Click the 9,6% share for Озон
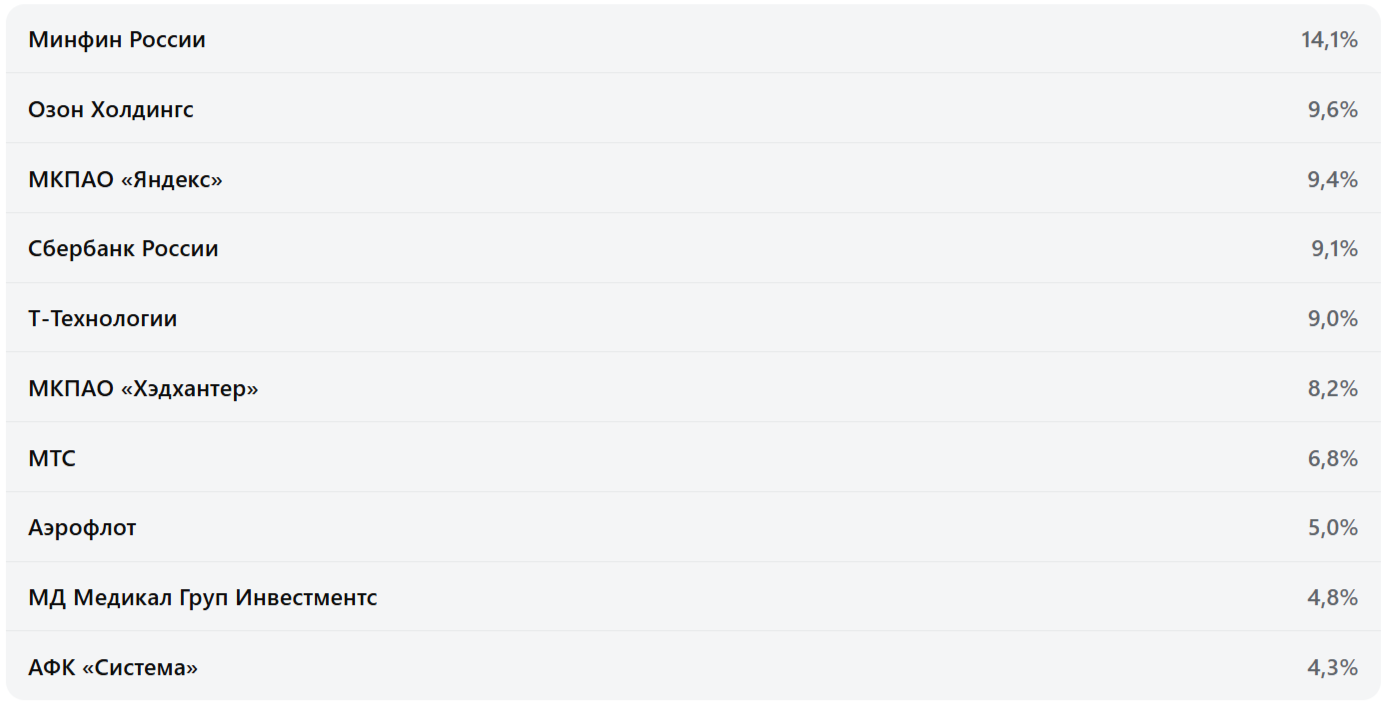 point(1332,110)
